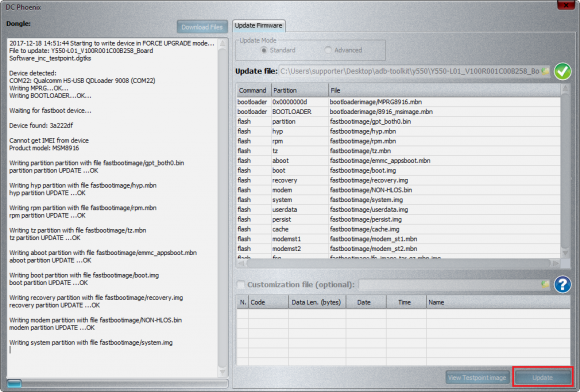Click the progress bar below the log
580x392 pixels.
coord(118,383)
